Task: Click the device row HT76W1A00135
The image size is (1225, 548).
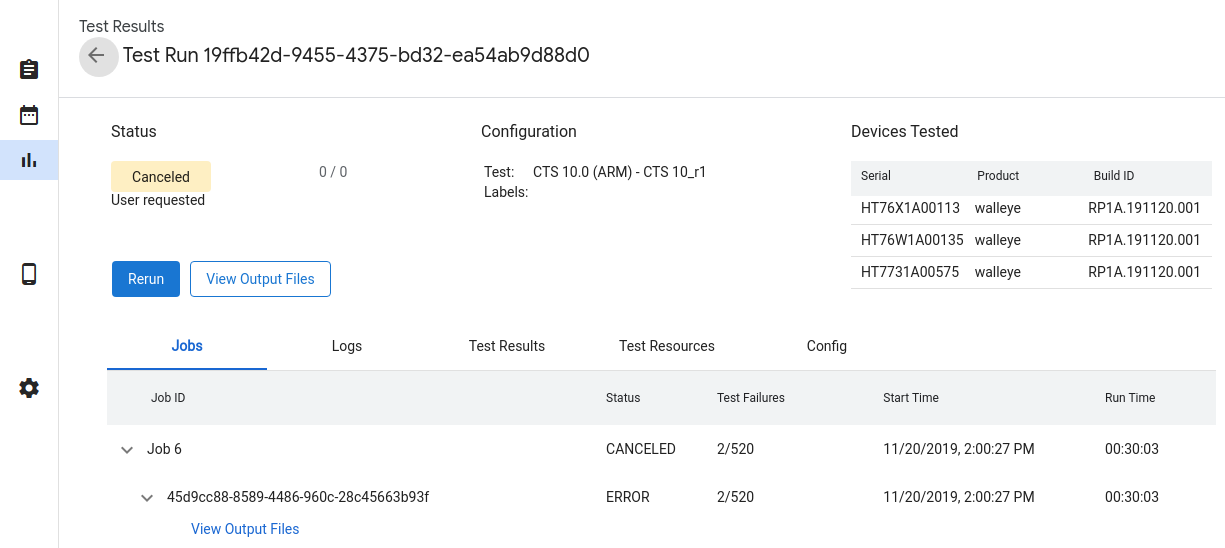Action: (1030, 241)
